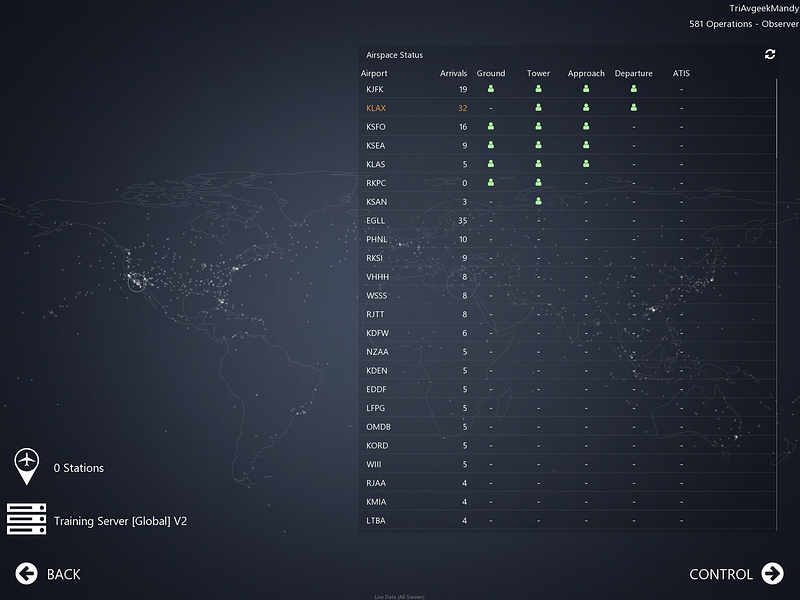Click the airplane pin Stations icon
The width and height of the screenshot is (800, 600).
27,466
